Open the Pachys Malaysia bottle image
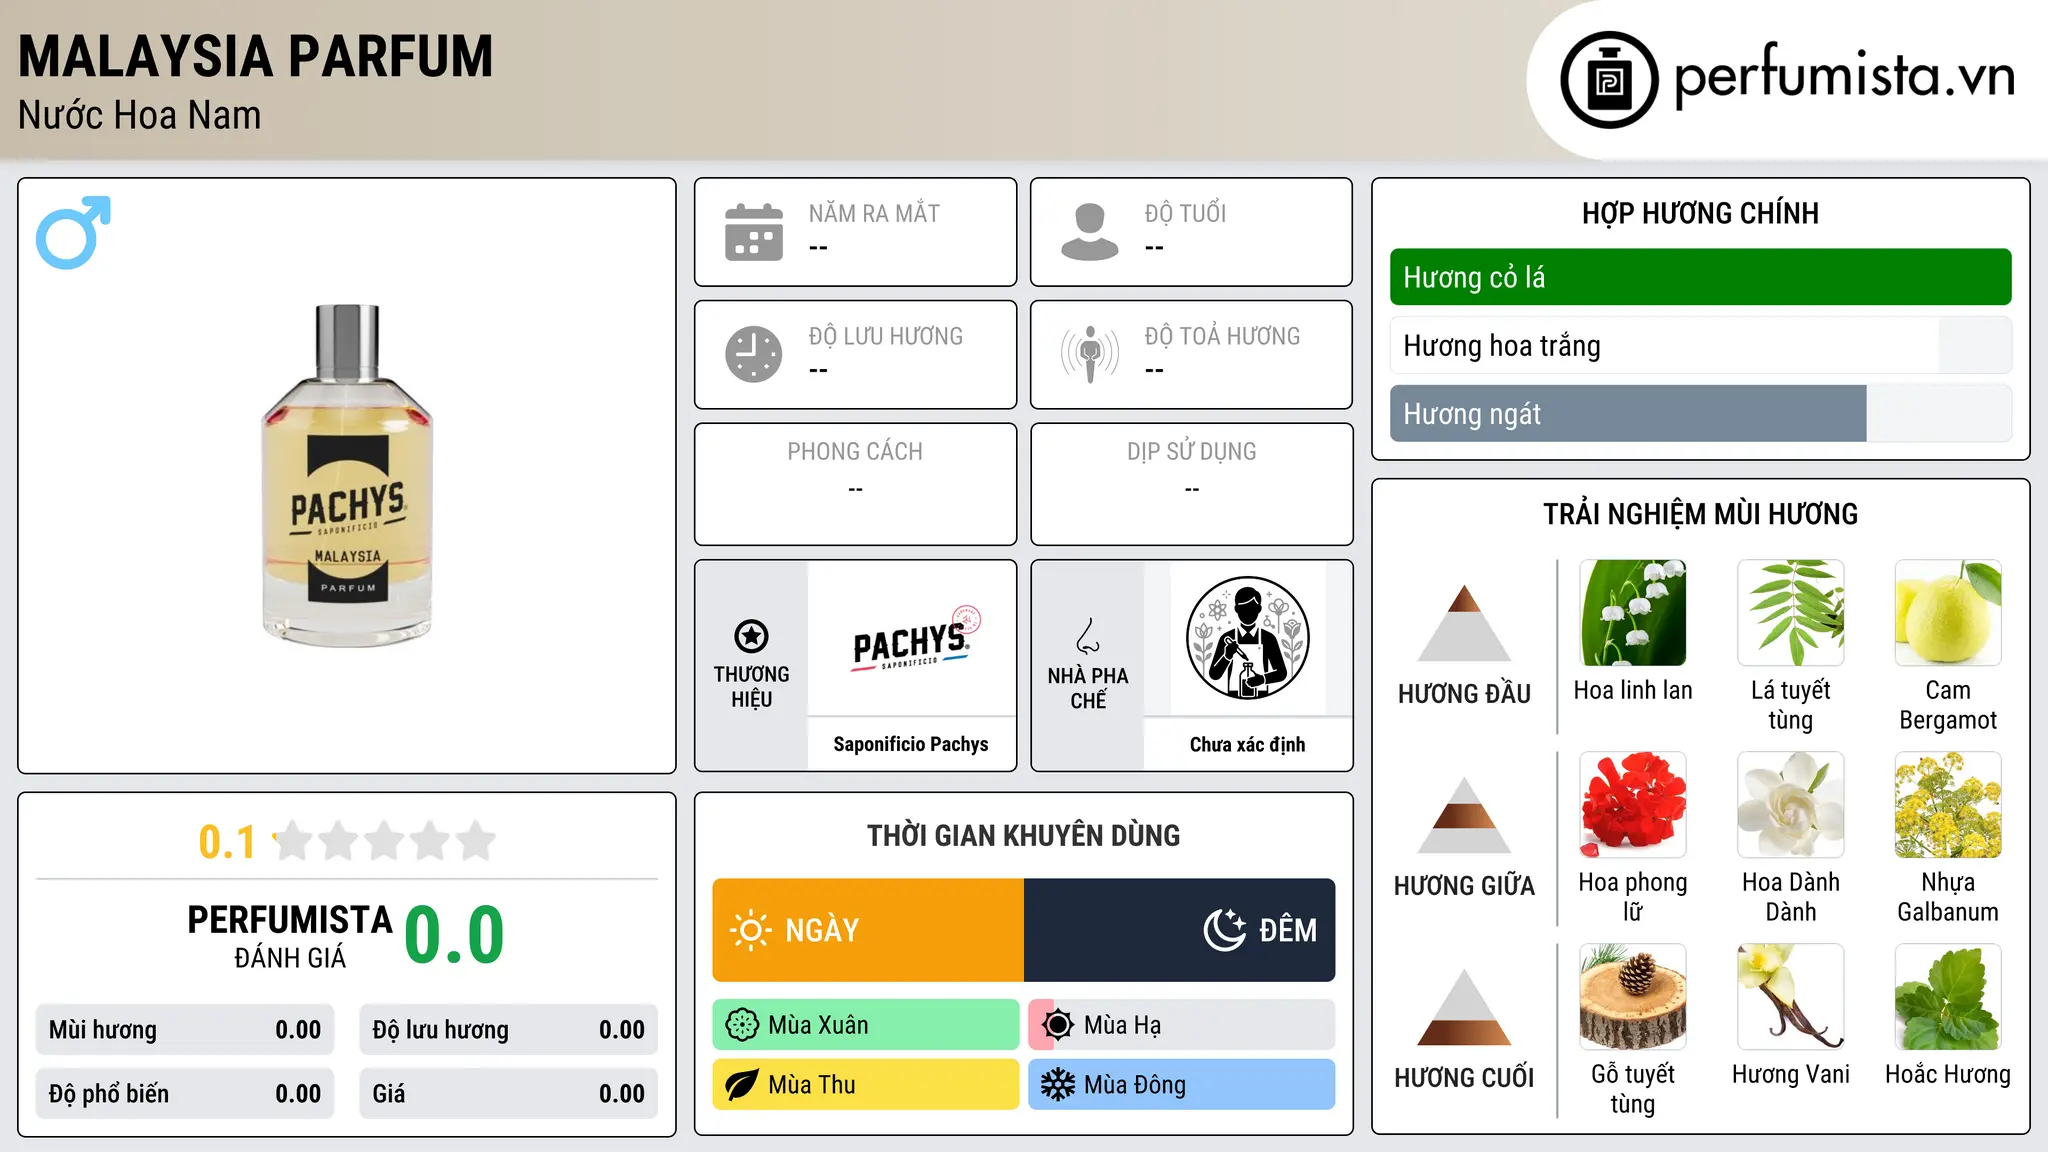 (347, 475)
